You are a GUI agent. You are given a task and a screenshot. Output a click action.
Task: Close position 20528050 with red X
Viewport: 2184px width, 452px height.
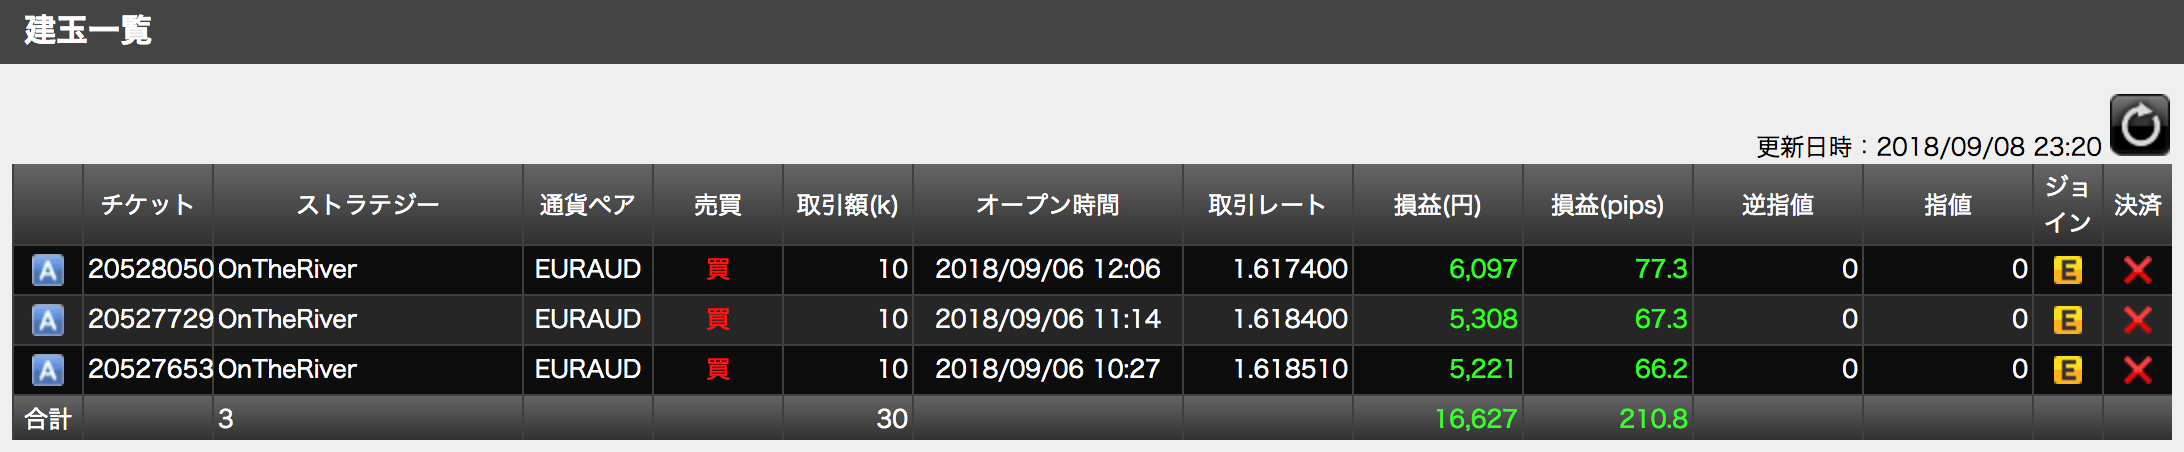[x=2138, y=270]
